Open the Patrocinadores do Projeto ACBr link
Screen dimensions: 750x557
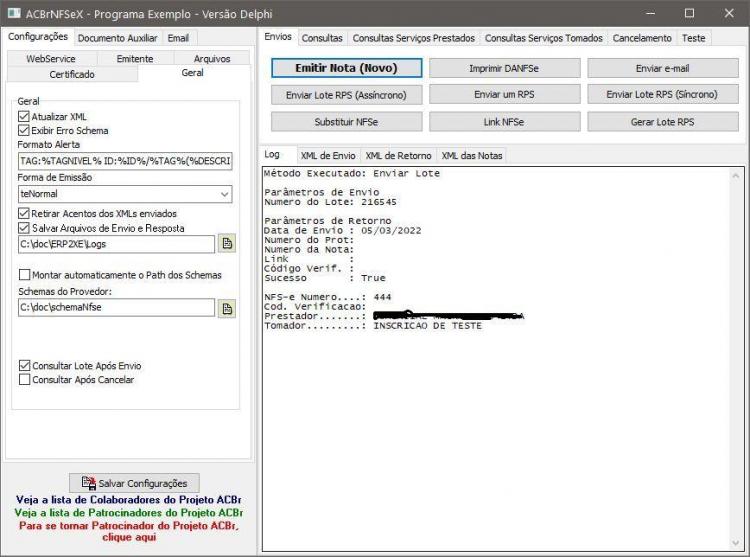pos(129,513)
